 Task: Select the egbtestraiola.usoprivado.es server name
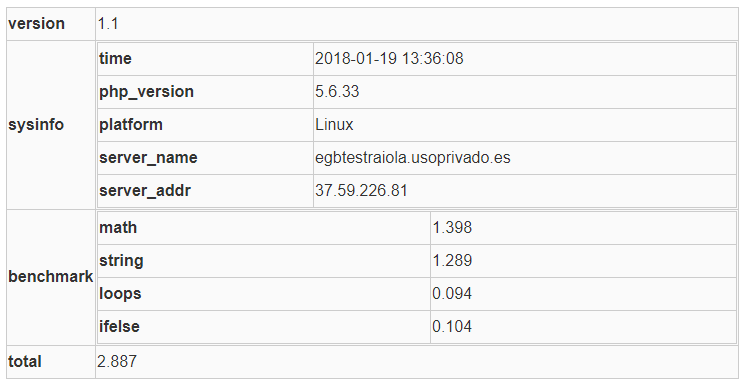[x=413, y=158]
